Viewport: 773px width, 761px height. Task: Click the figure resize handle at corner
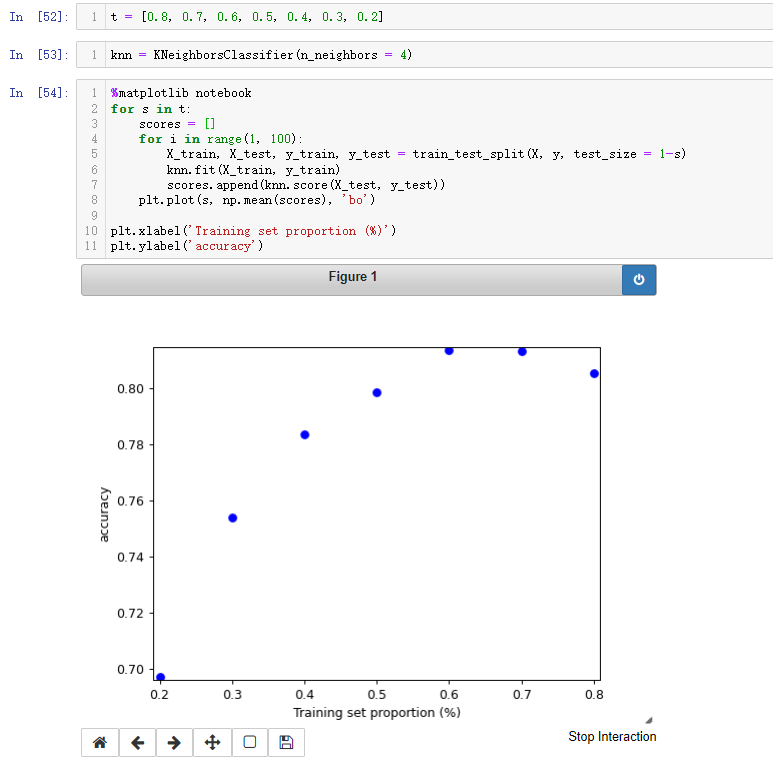click(649, 720)
